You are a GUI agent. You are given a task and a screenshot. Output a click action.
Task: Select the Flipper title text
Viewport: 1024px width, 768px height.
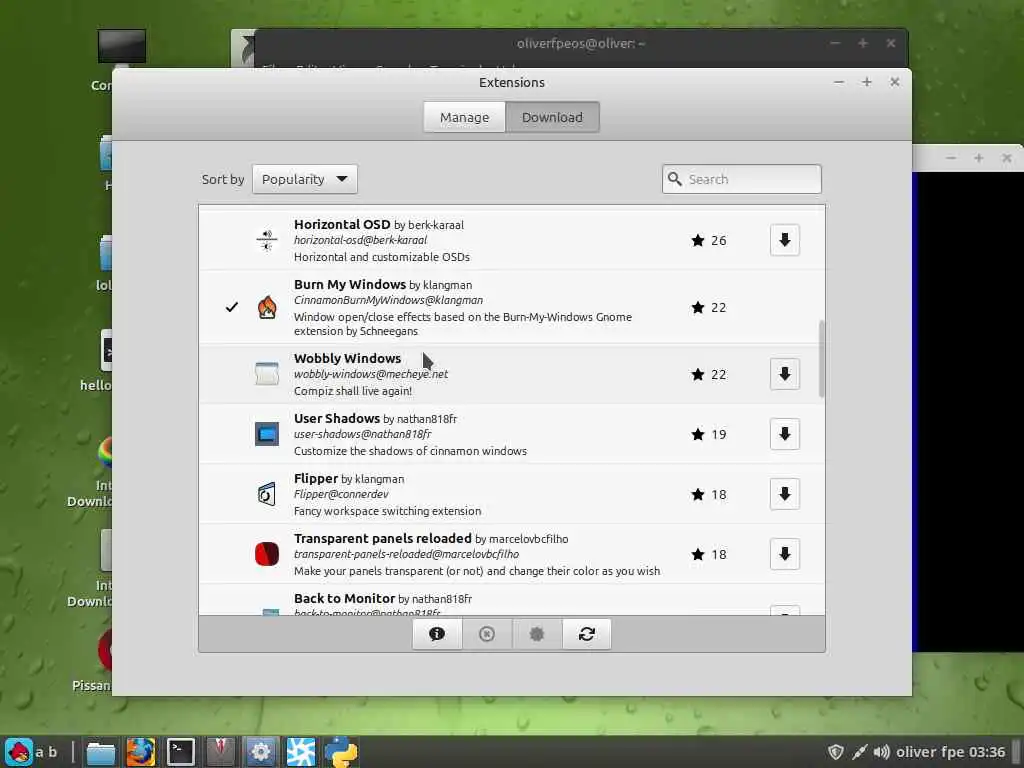pos(316,479)
